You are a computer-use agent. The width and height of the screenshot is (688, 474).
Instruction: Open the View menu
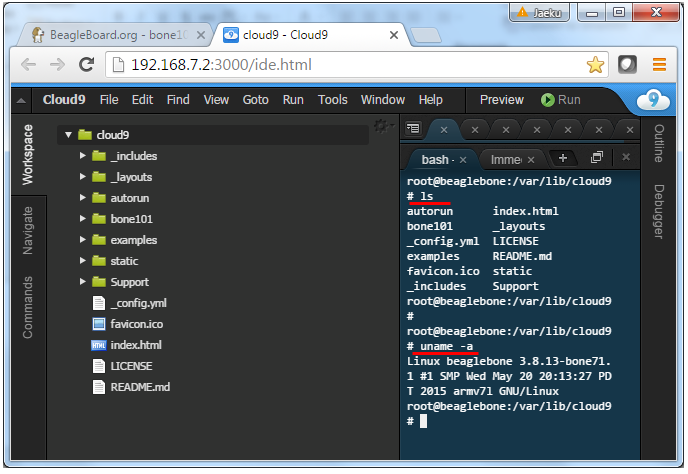tap(216, 100)
